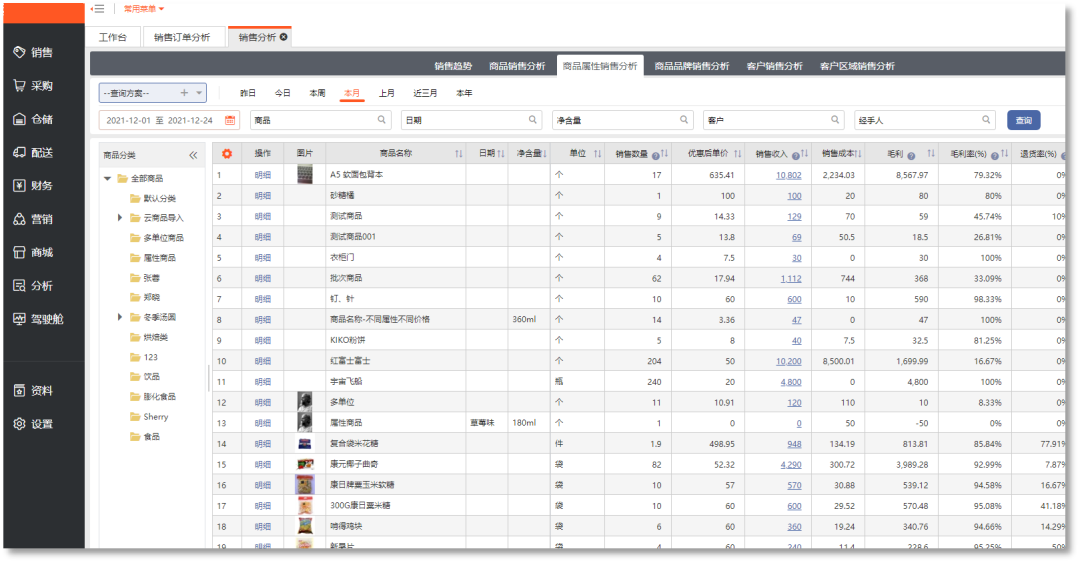
Task: Open the 仓储 warehouse module
Action: (33, 119)
